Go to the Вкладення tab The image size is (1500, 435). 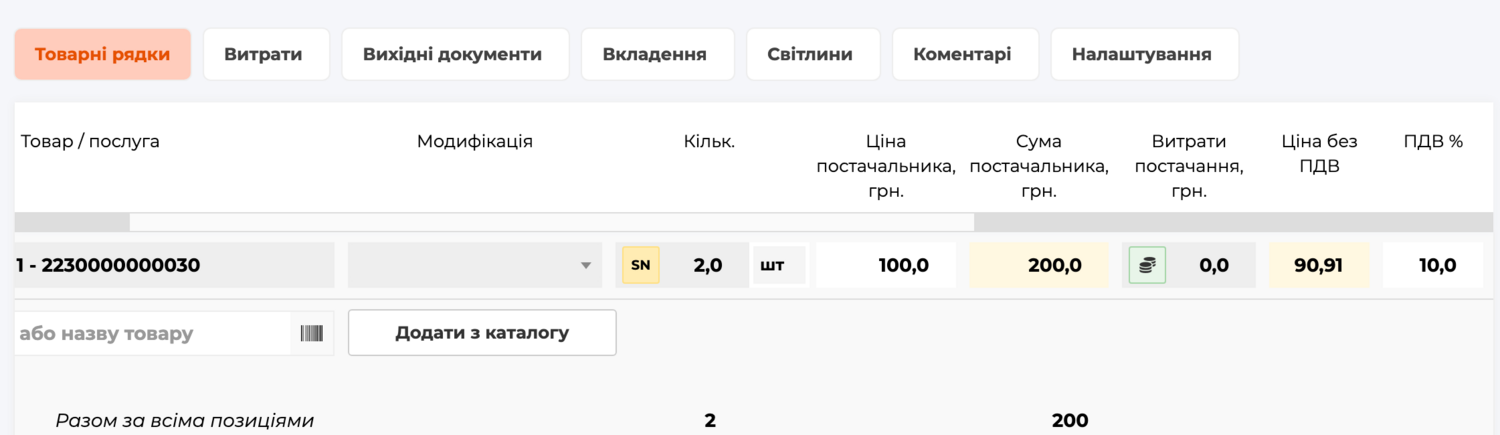(655, 54)
